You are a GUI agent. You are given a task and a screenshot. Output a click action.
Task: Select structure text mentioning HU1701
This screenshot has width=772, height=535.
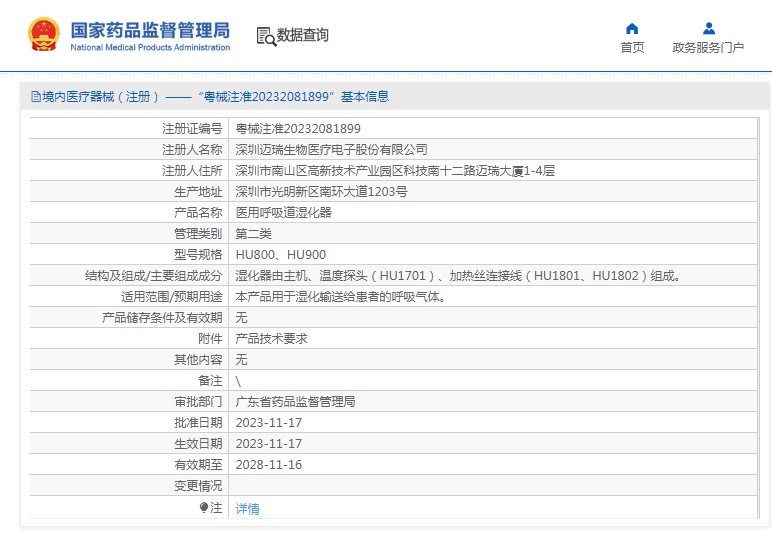(x=459, y=276)
